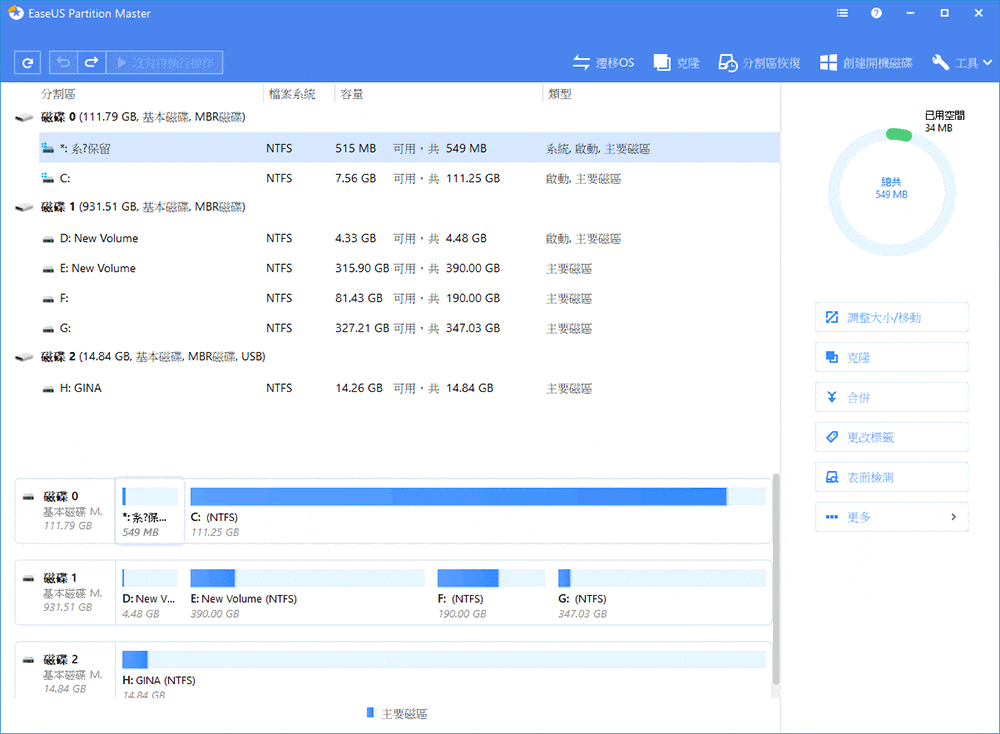Collapse the 磁碟 0 disk entry

[23, 116]
